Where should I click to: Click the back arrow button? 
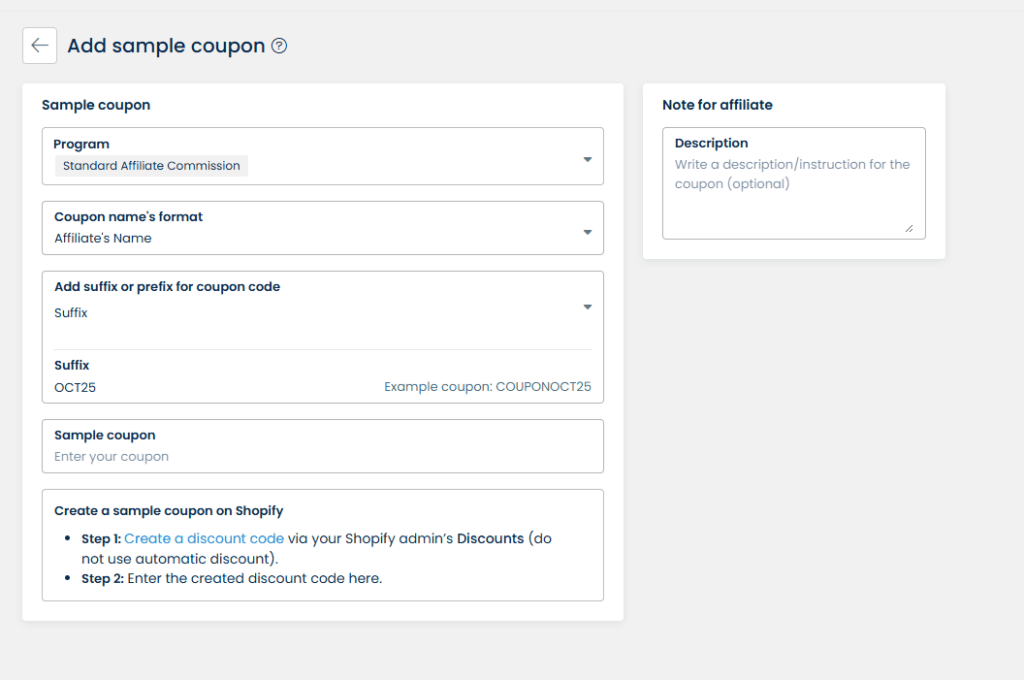[x=40, y=46]
